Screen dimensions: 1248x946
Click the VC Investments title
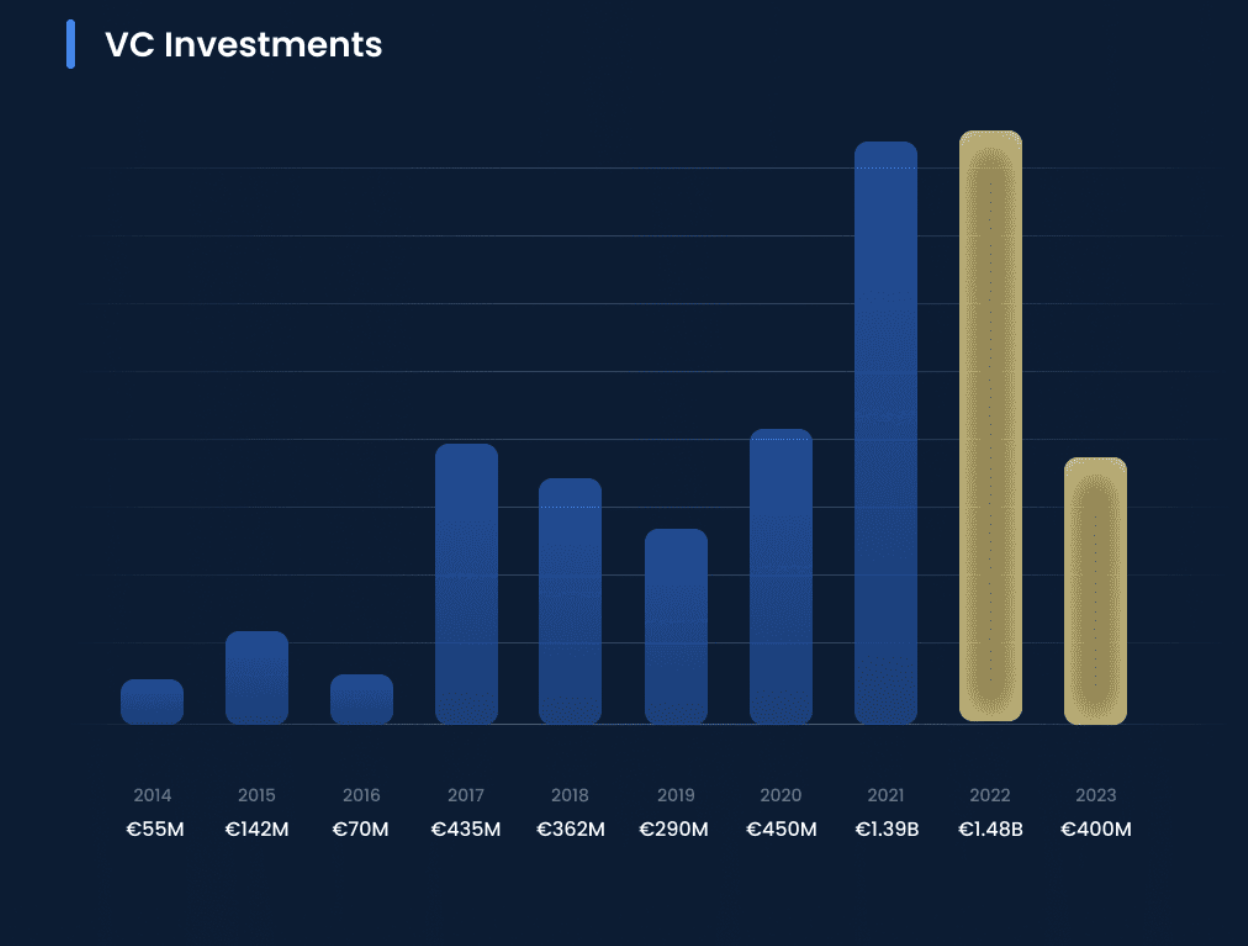click(x=243, y=45)
